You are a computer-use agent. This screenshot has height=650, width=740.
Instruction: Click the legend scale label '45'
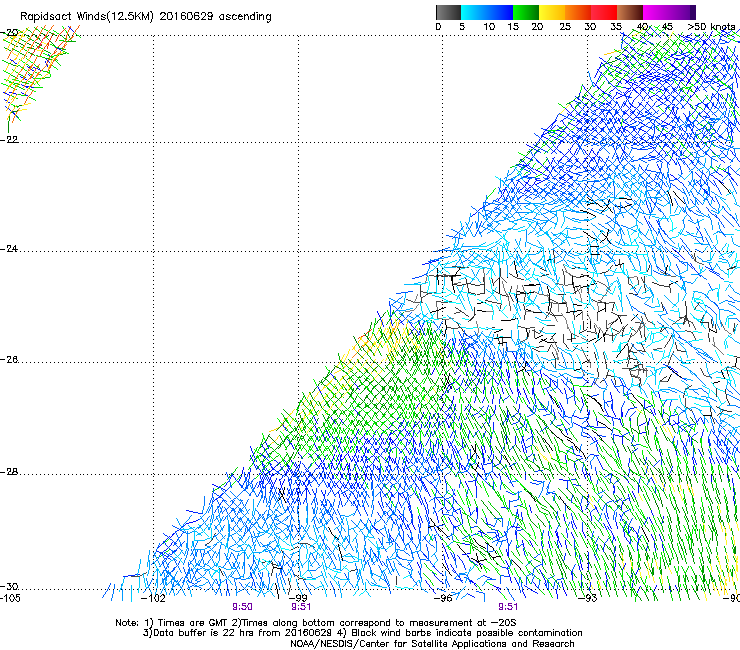(x=667, y=27)
